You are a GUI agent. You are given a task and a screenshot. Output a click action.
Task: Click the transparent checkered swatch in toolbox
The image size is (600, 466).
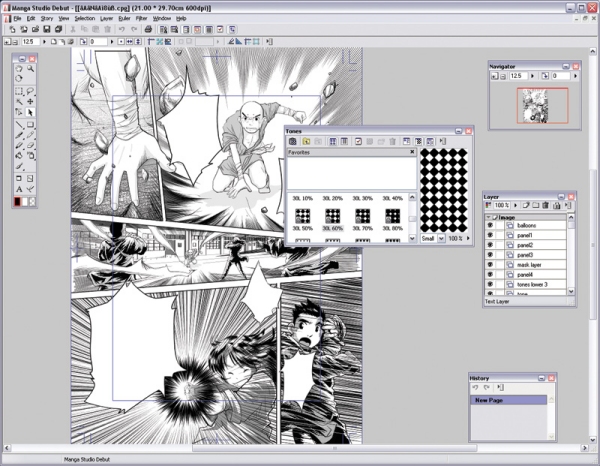(32, 201)
